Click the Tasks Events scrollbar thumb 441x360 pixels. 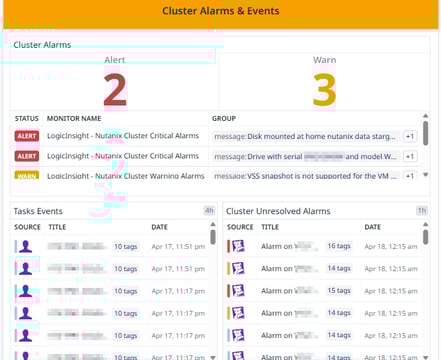click(x=213, y=237)
